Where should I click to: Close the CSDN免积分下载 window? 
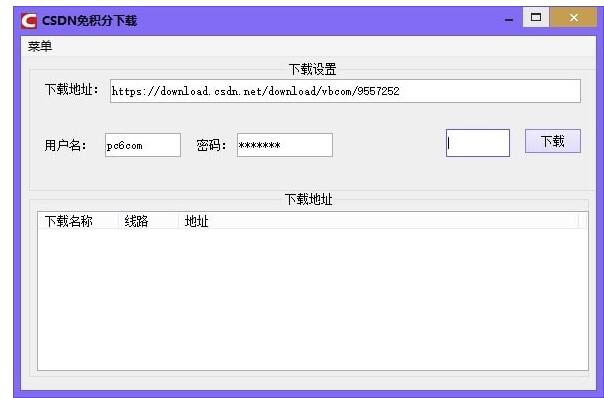pyautogui.click(x=574, y=17)
